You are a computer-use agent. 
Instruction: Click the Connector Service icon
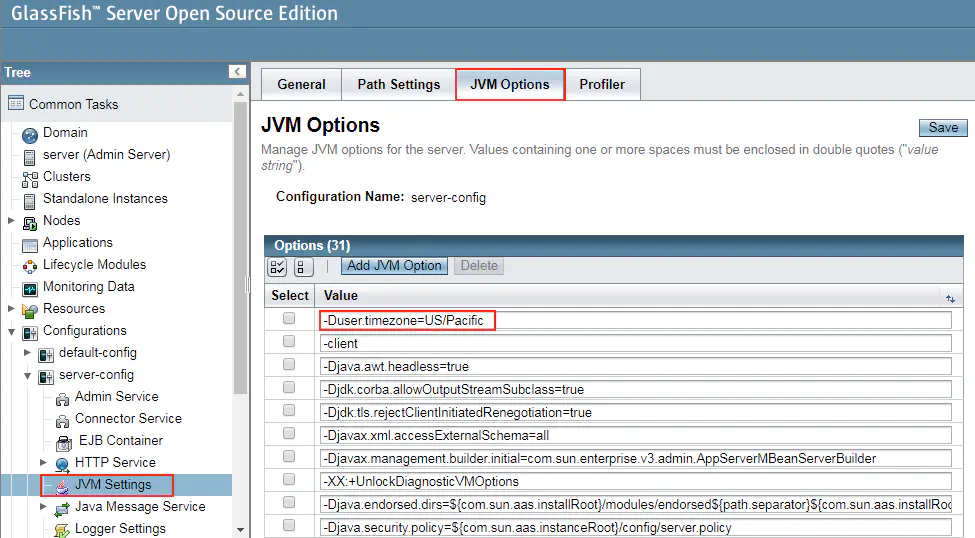tap(62, 421)
